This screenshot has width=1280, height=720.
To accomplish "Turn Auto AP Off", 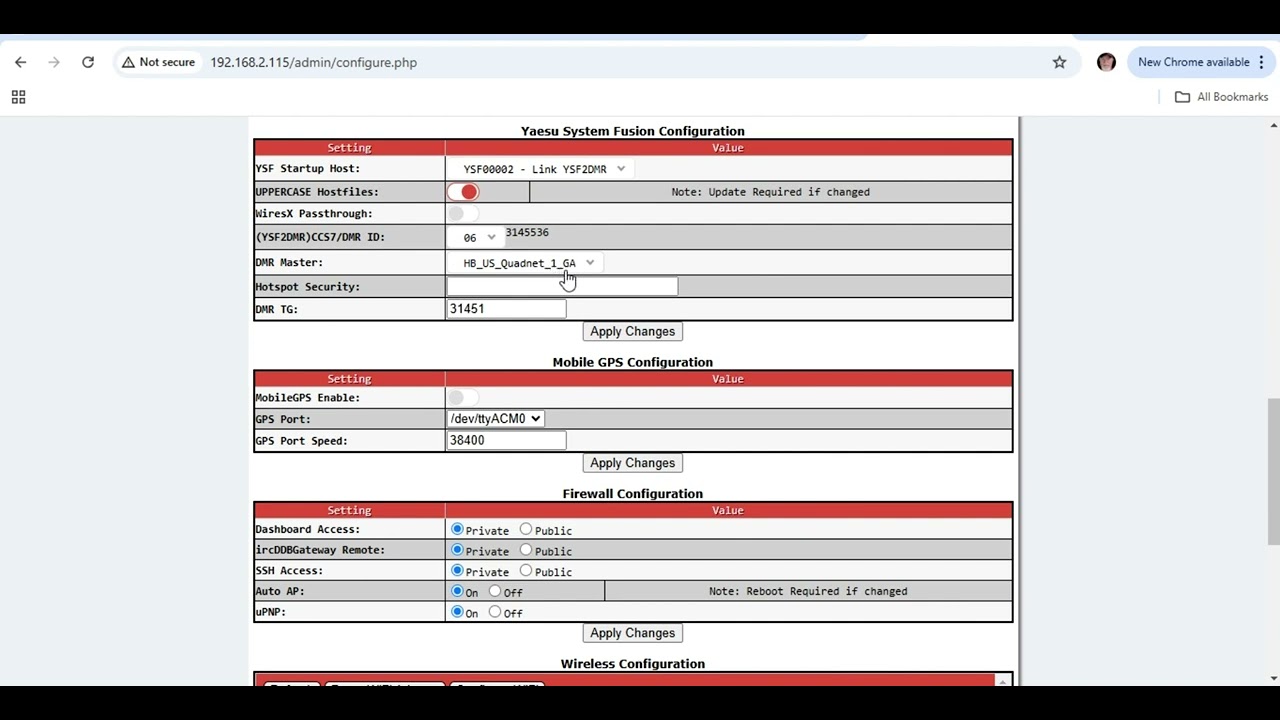I will coord(494,591).
